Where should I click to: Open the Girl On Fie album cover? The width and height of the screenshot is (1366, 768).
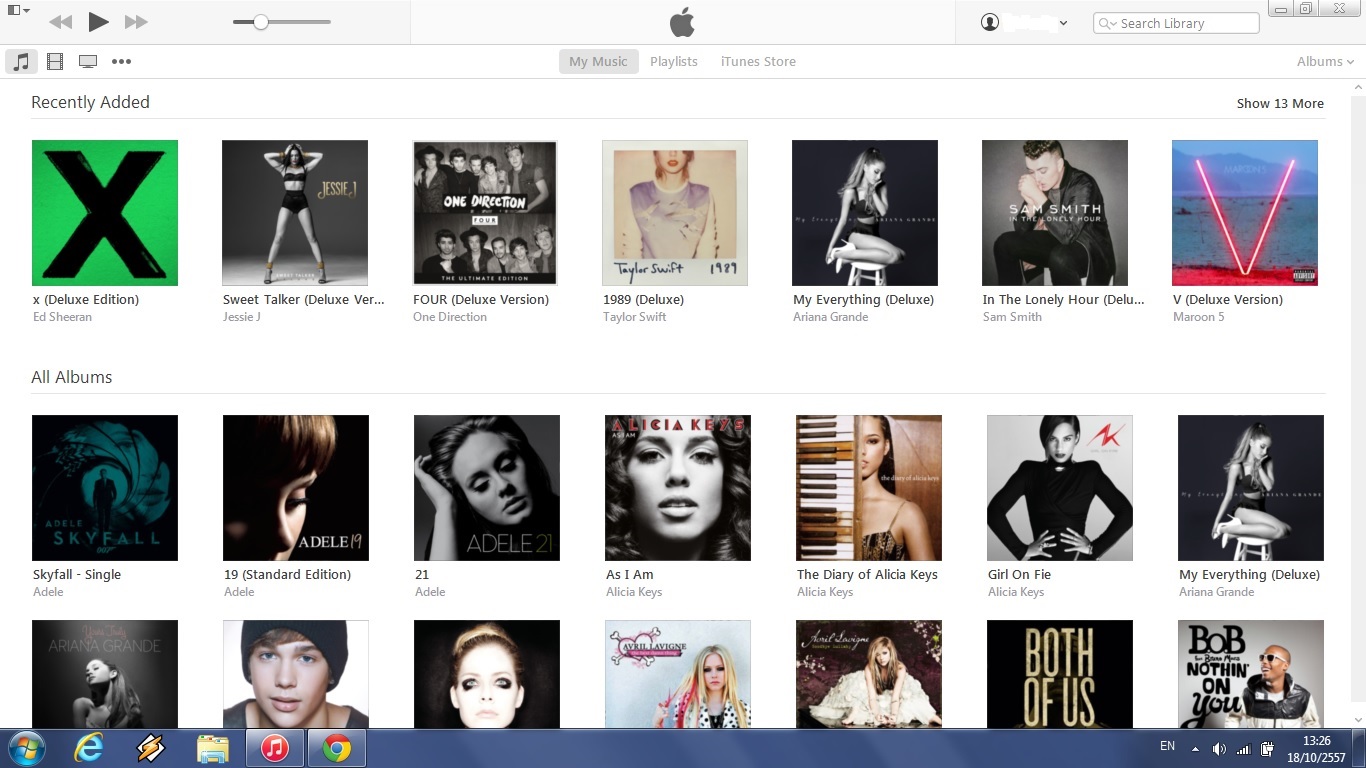pos(1060,488)
